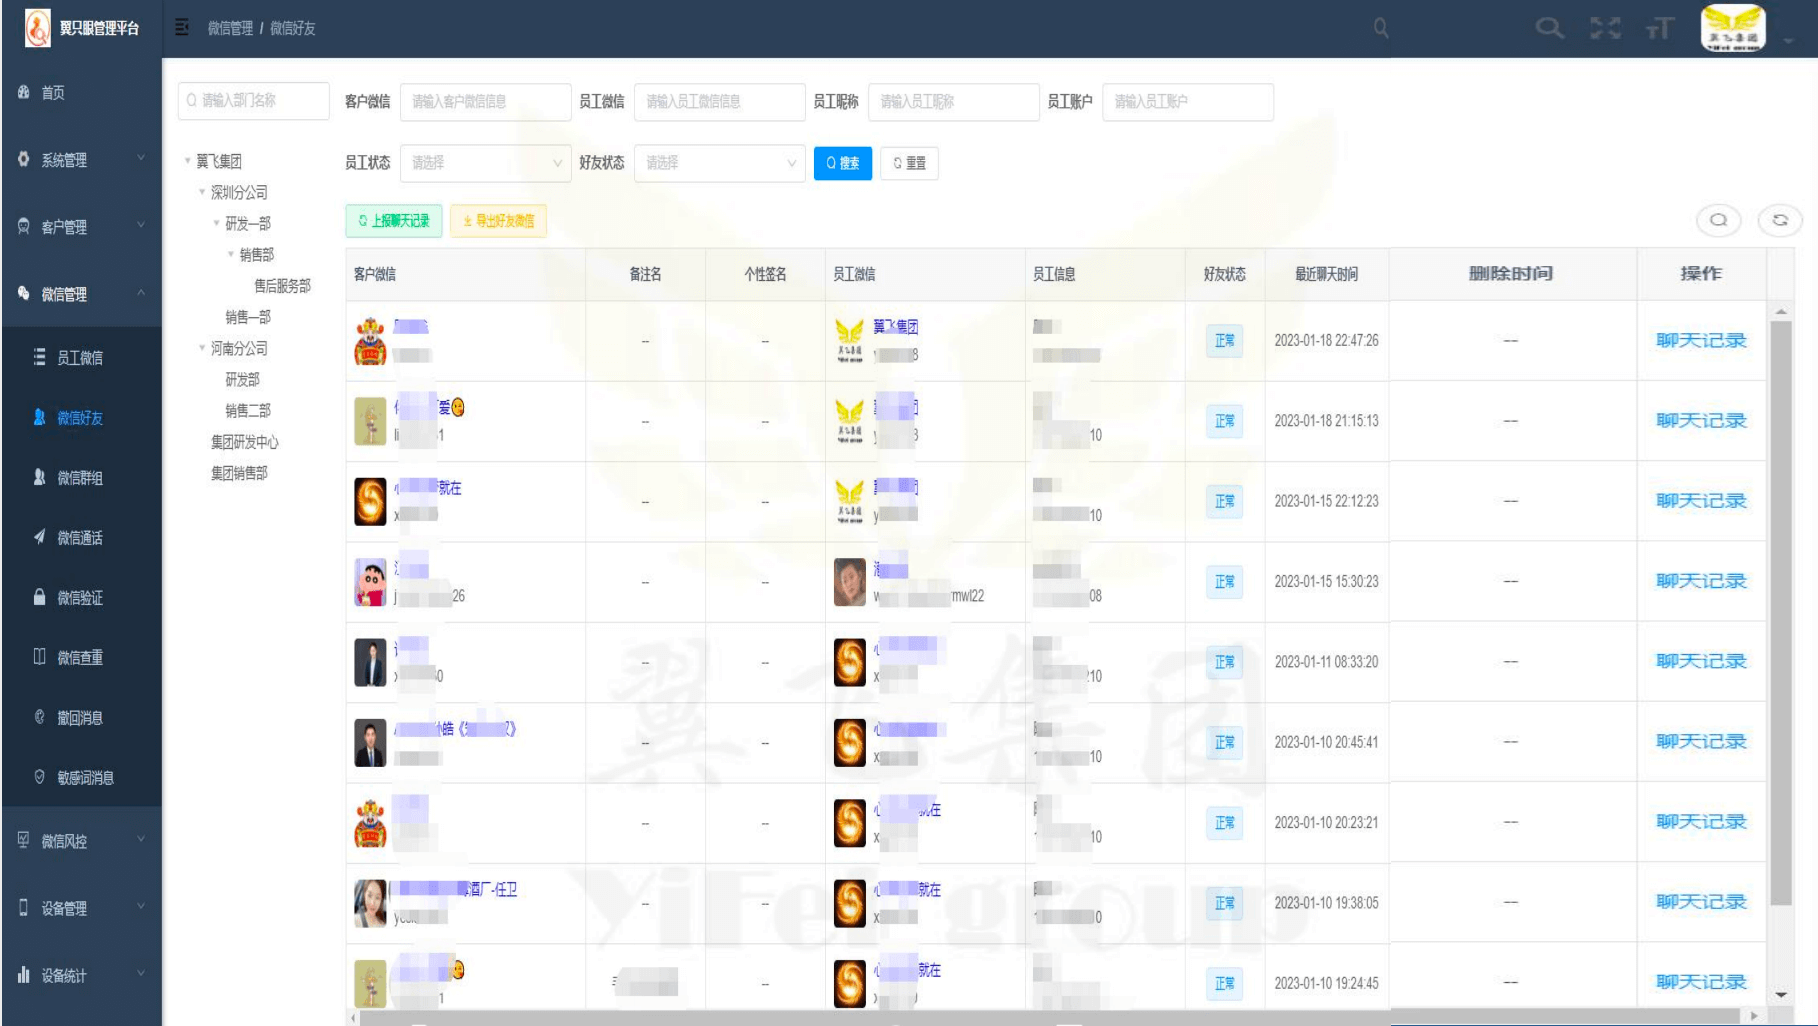Open the 微信查重 menu item
Viewport: 1818px width, 1026px height.
click(82, 657)
